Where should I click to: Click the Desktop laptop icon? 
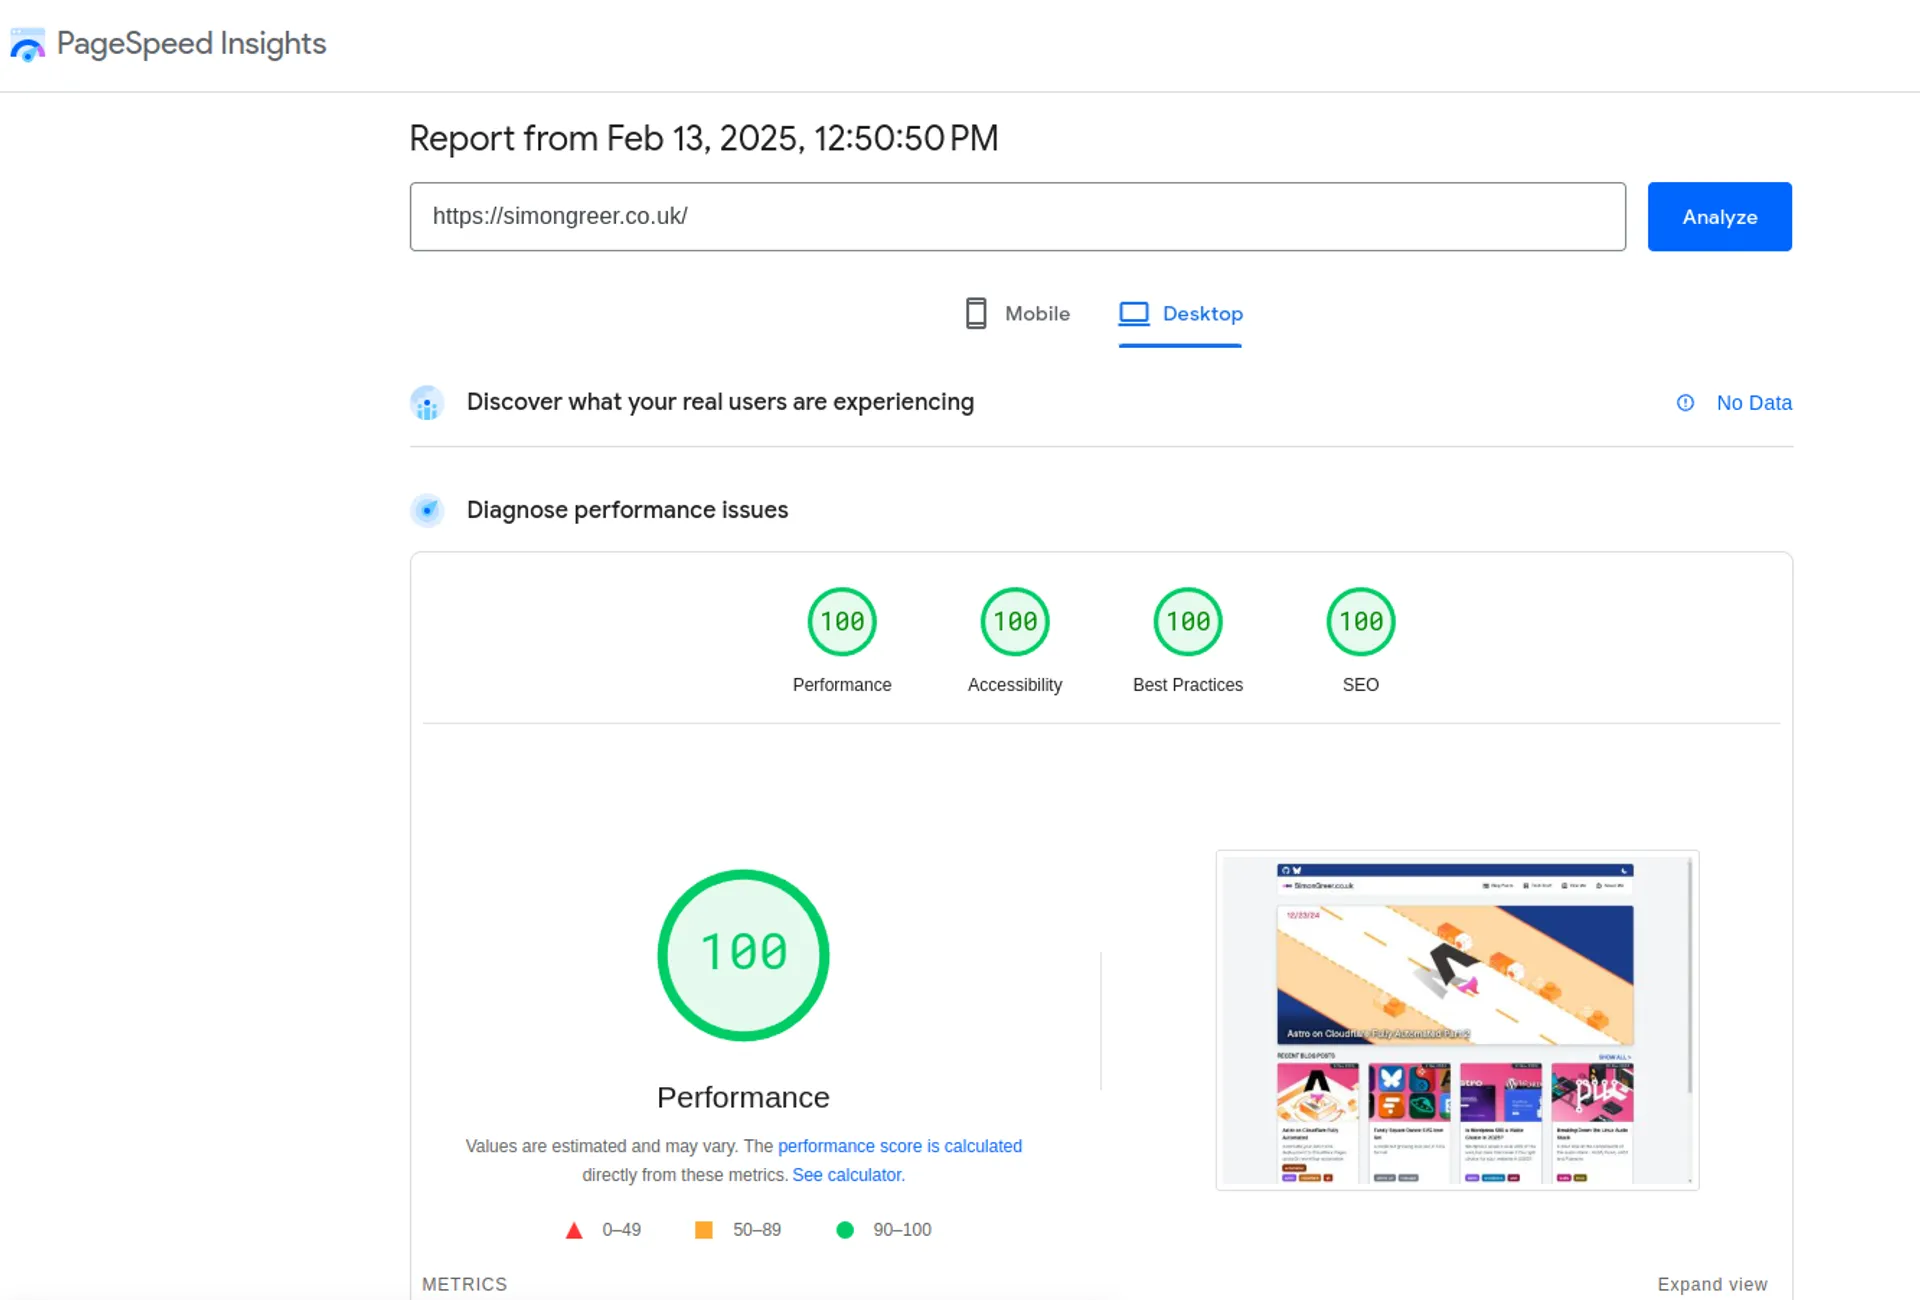(x=1134, y=313)
